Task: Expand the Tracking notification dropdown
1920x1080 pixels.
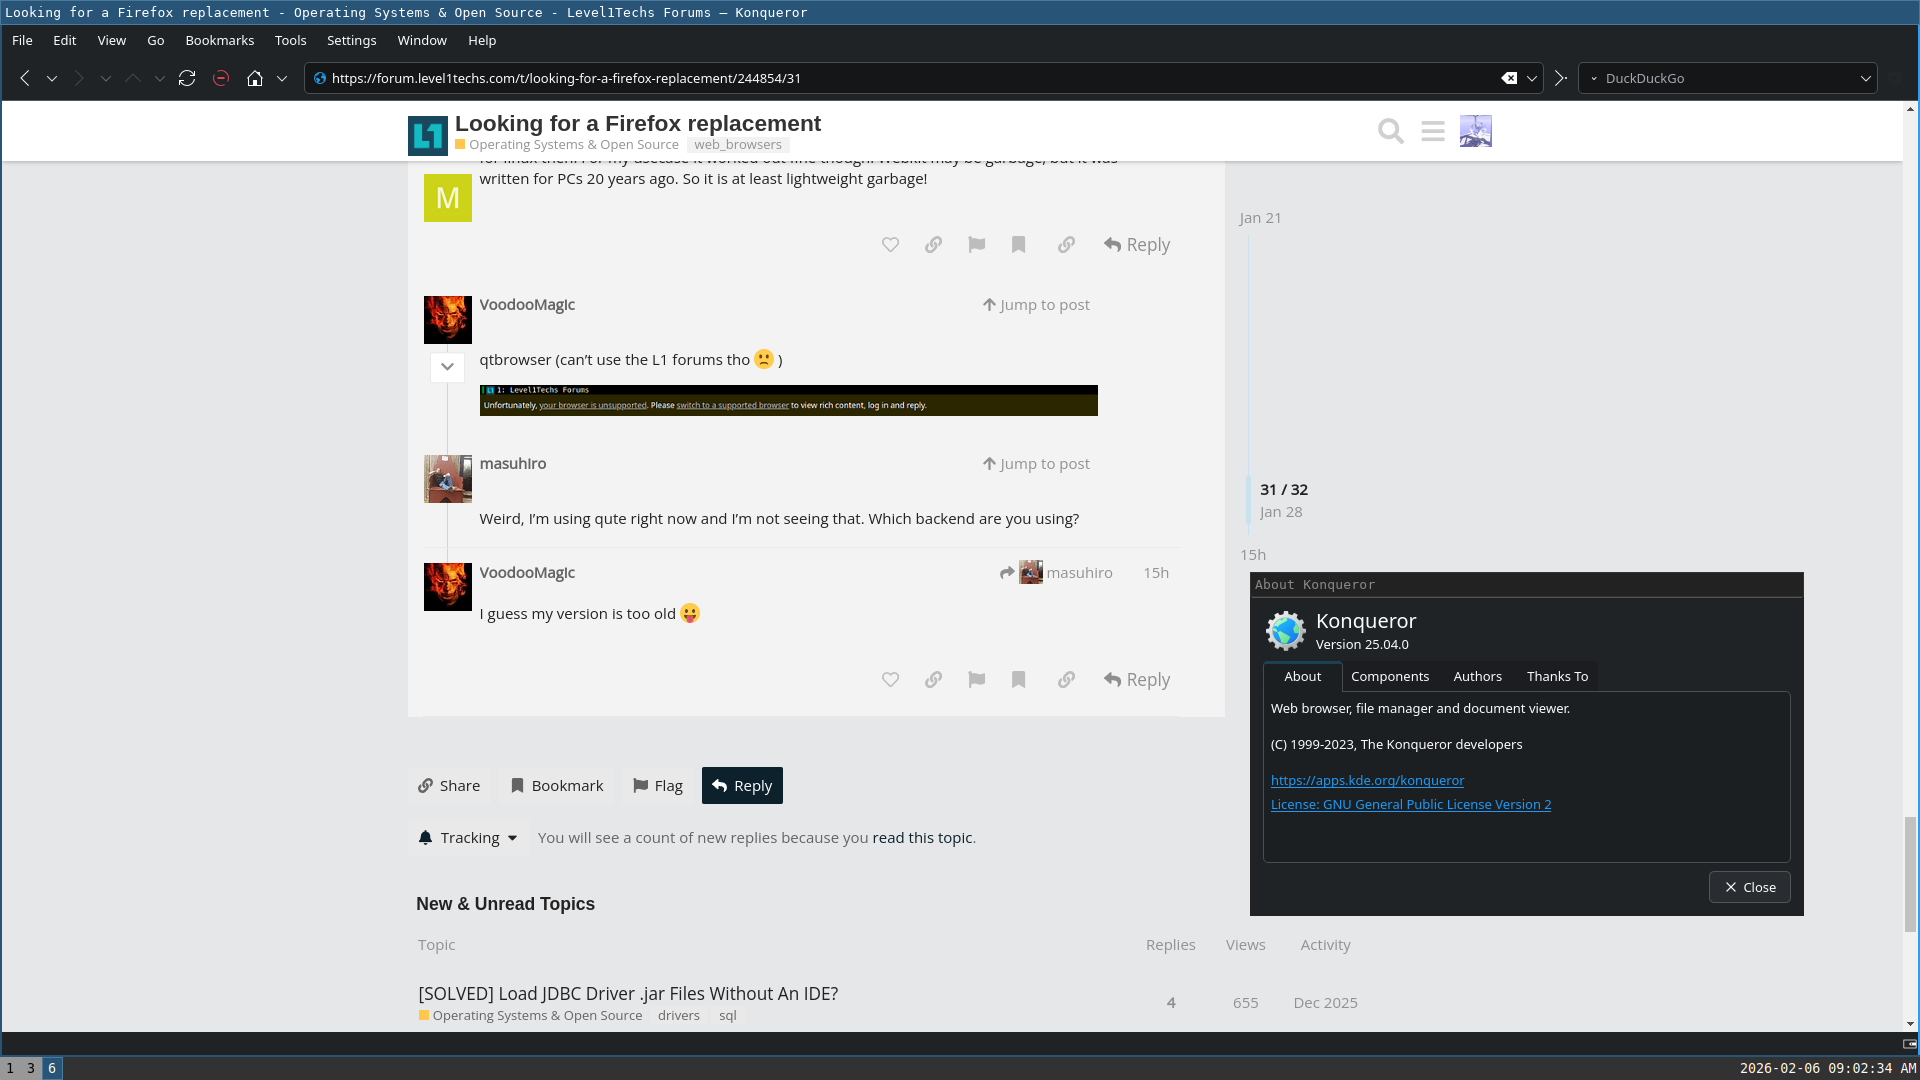Action: (x=468, y=838)
